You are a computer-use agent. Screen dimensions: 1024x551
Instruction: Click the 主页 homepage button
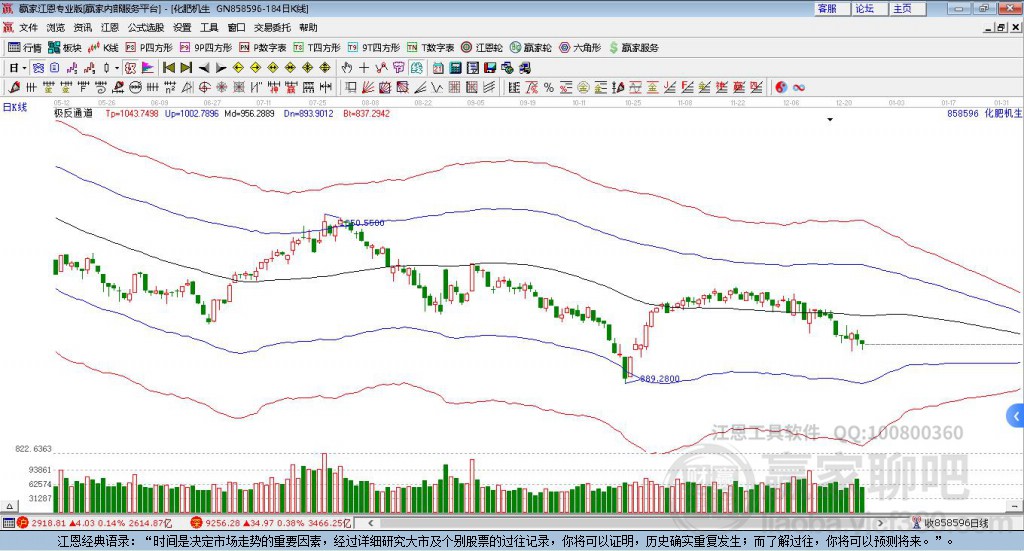[908, 8]
